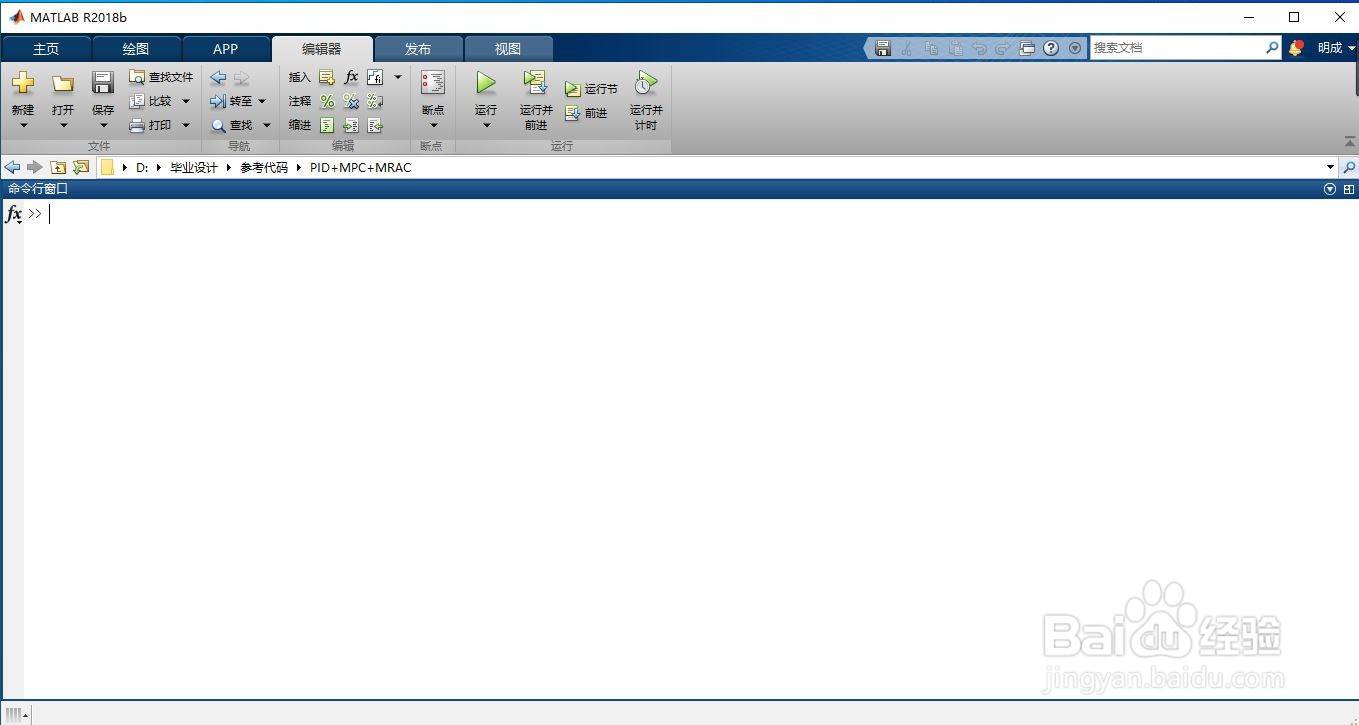Expand the Run (运行) dropdown arrow
This screenshot has width=1359, height=725.
(486, 126)
